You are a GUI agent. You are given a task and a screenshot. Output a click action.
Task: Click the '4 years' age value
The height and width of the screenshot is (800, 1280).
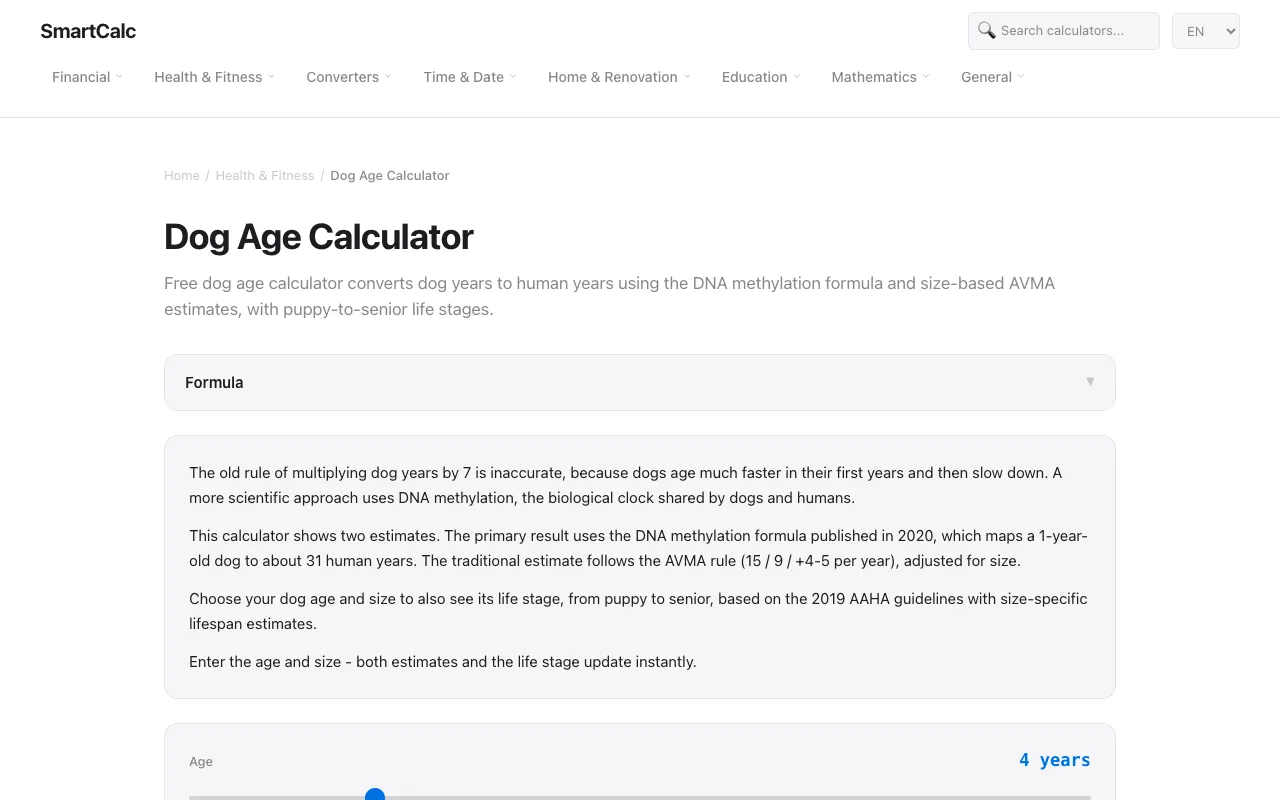coord(1055,761)
